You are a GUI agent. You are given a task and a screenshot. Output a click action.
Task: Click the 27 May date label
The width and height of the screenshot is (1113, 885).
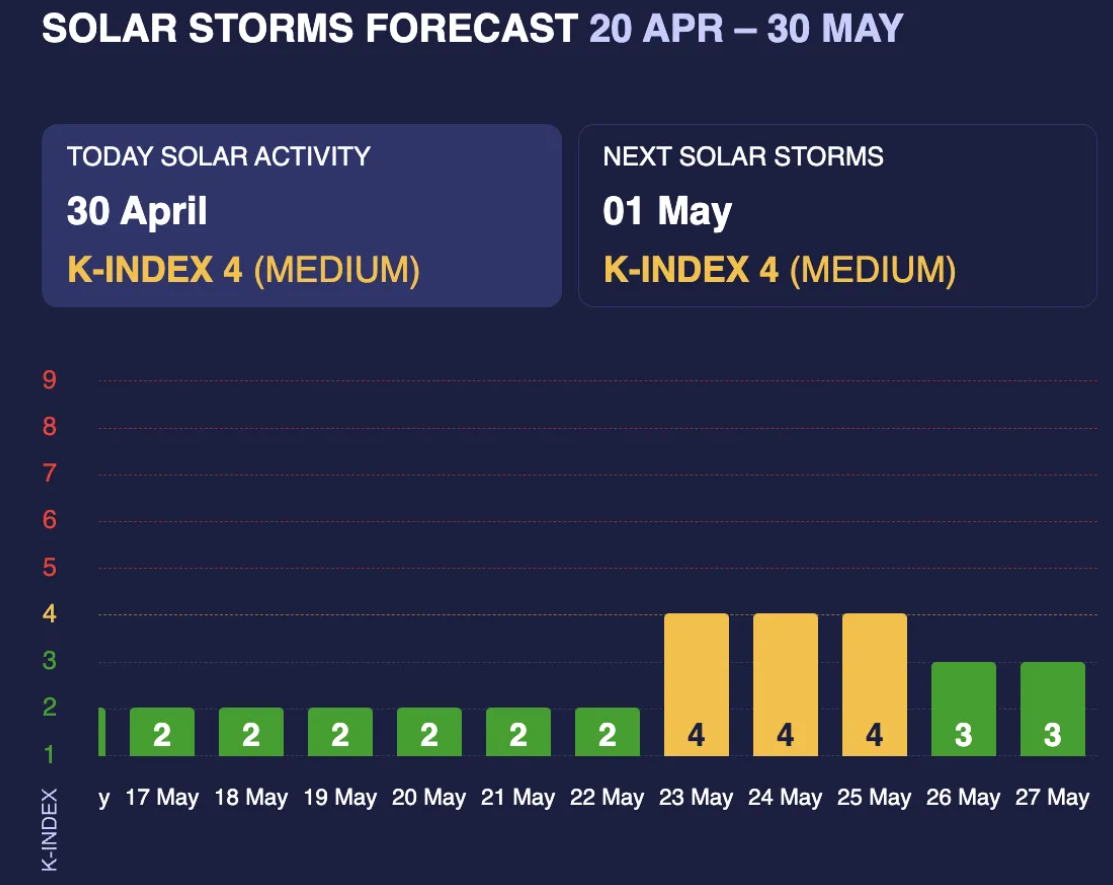coord(1052,798)
